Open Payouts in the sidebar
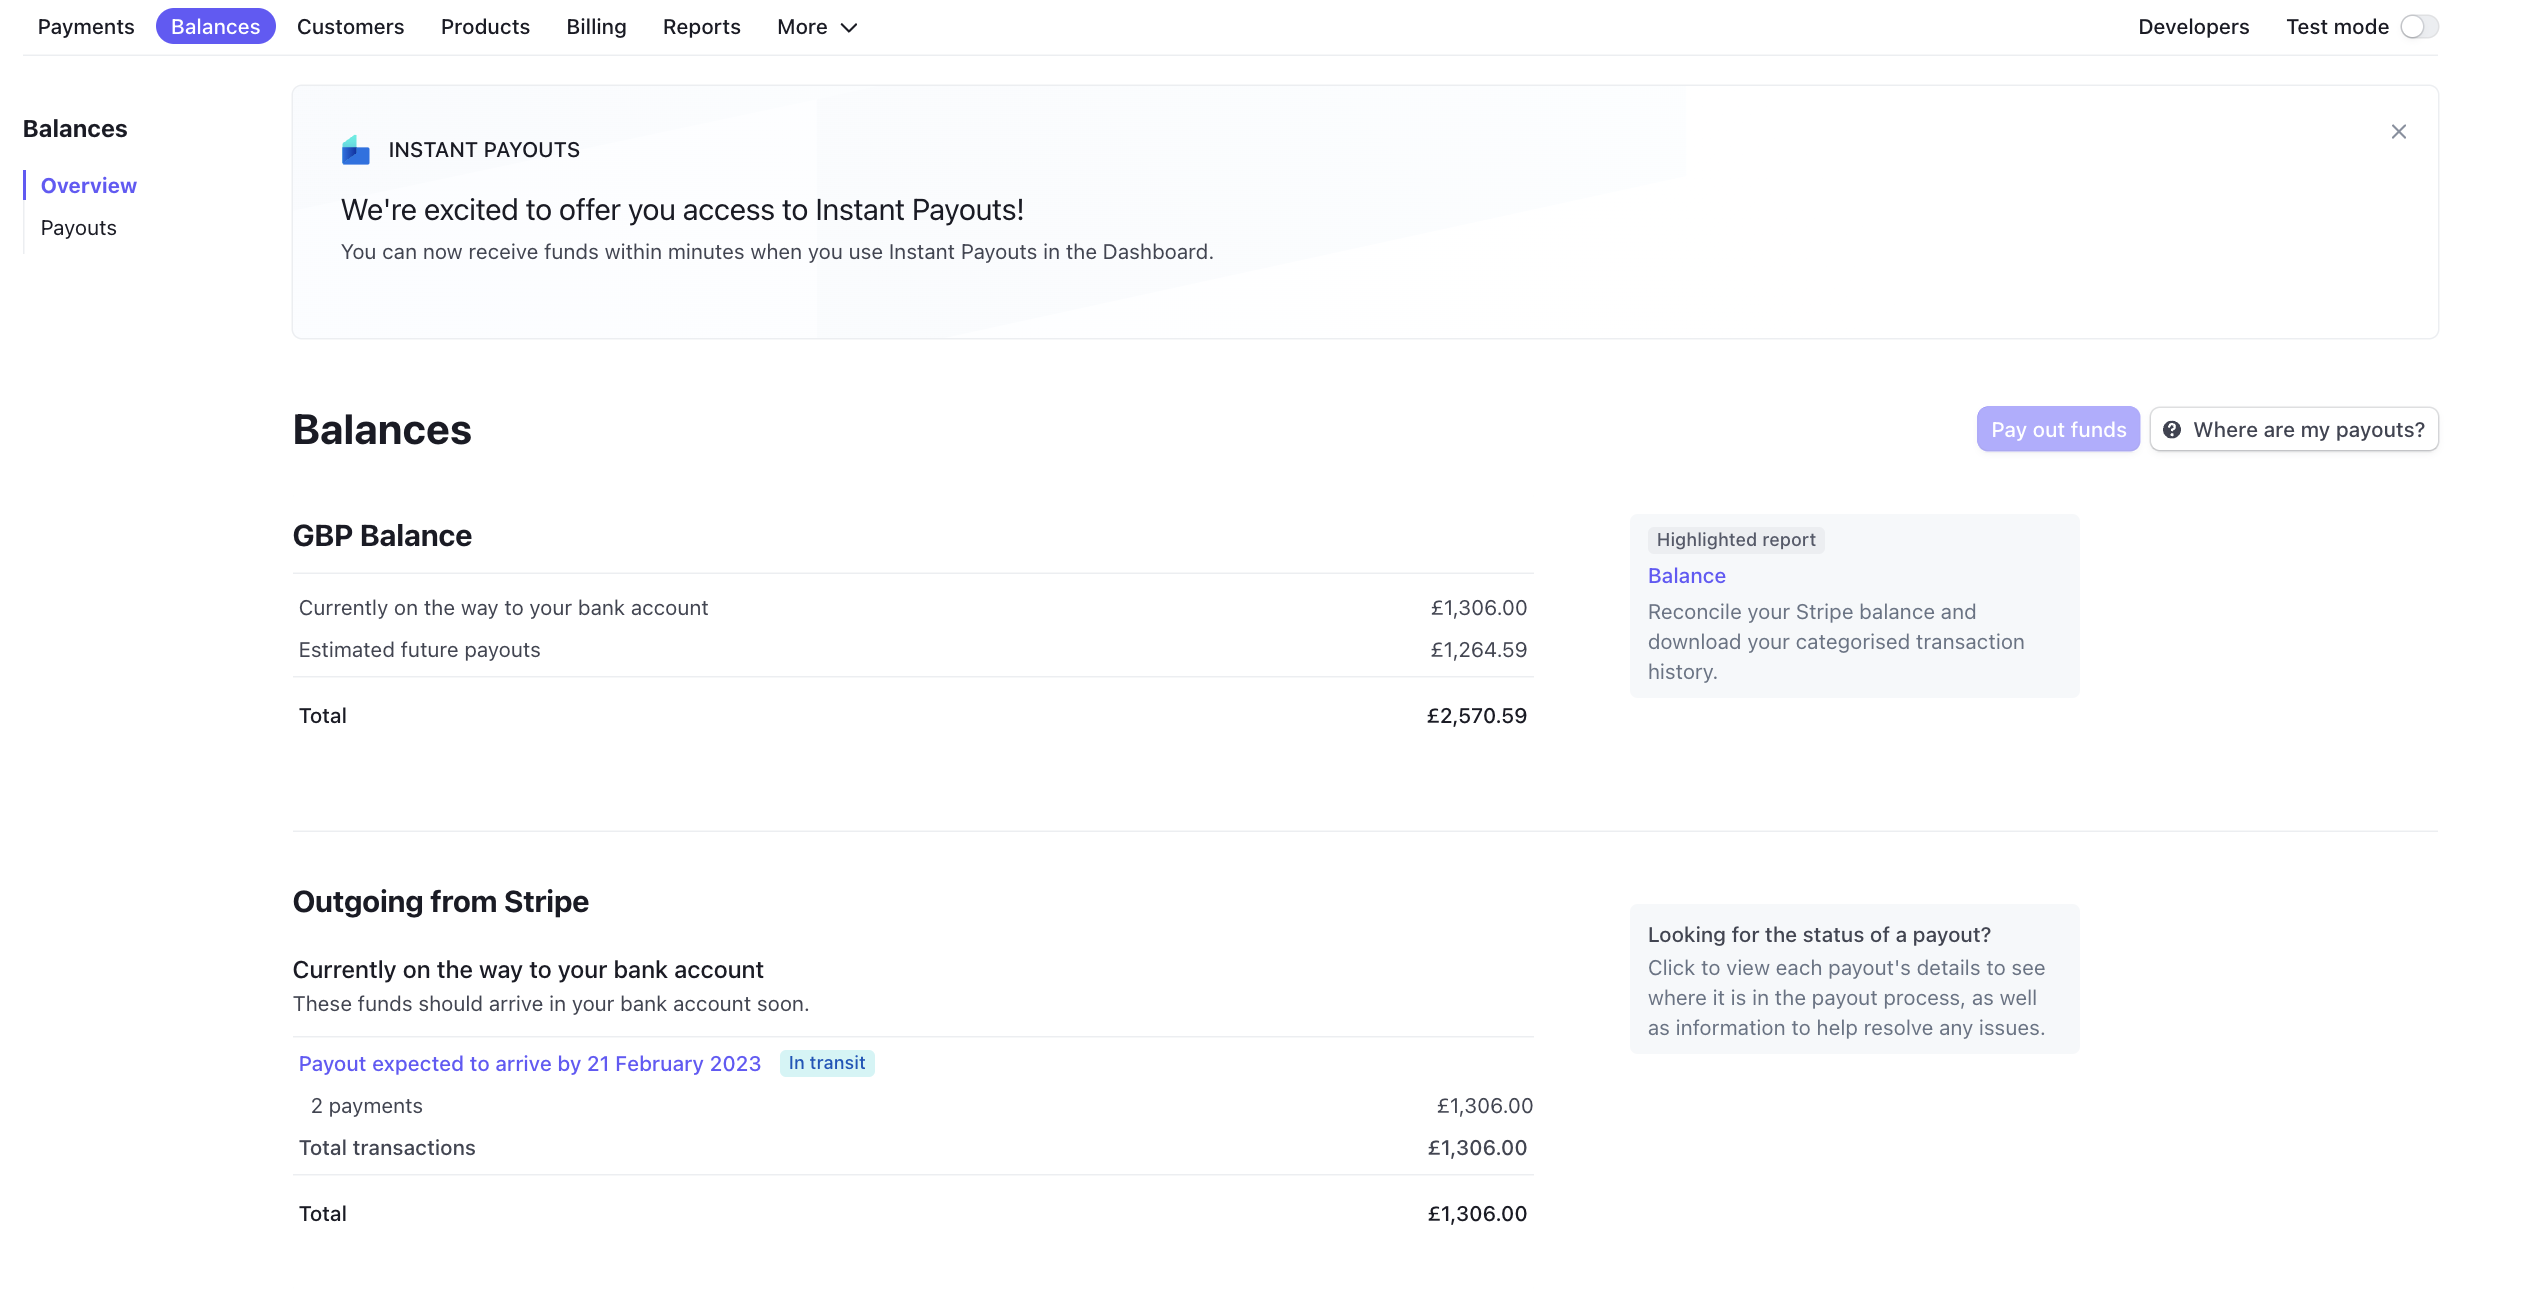The height and width of the screenshot is (1300, 2522). pos(78,228)
